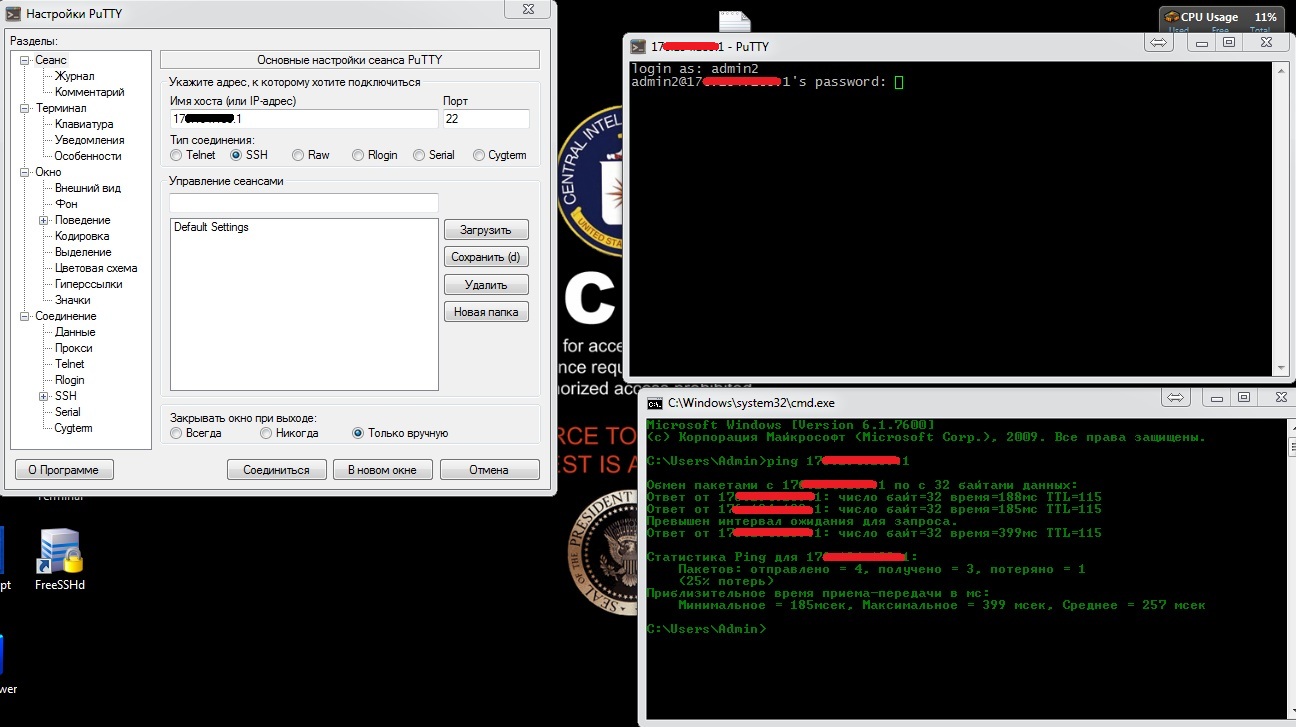Click the Порт input field

(x=485, y=119)
